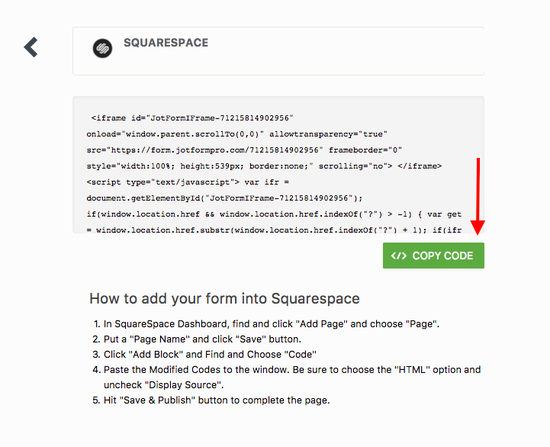The image size is (550, 447).
Task: Click the round Squarespace logo icon
Action: [x=102, y=48]
